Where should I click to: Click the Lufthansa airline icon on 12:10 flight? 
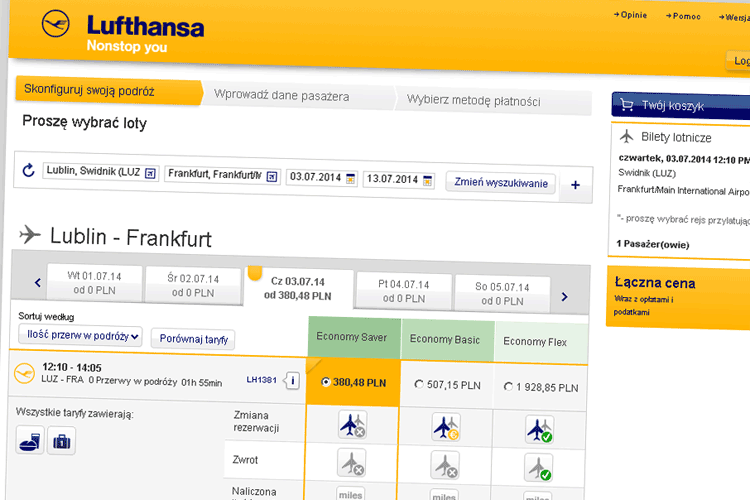pos(24,373)
